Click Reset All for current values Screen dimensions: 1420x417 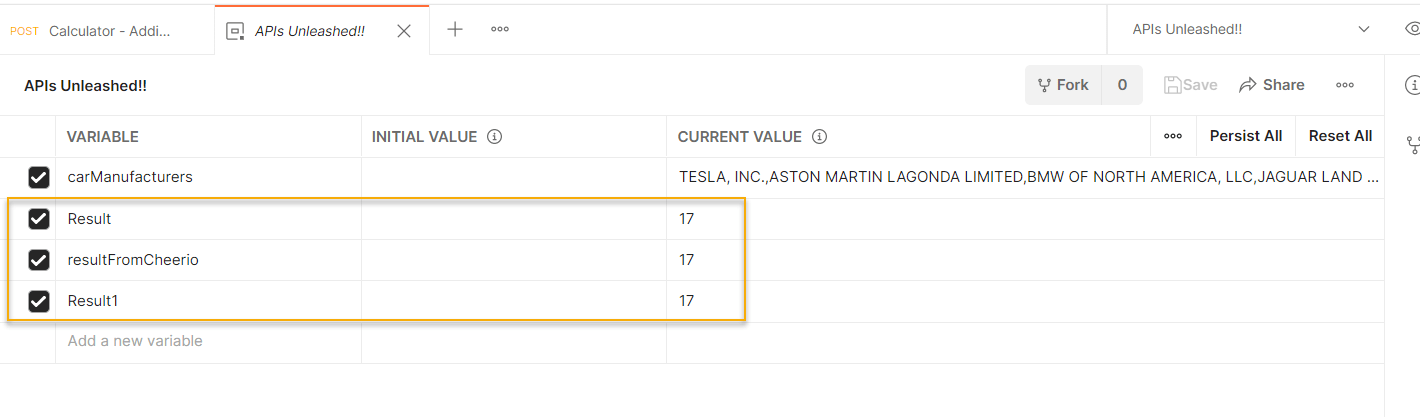pos(1340,136)
